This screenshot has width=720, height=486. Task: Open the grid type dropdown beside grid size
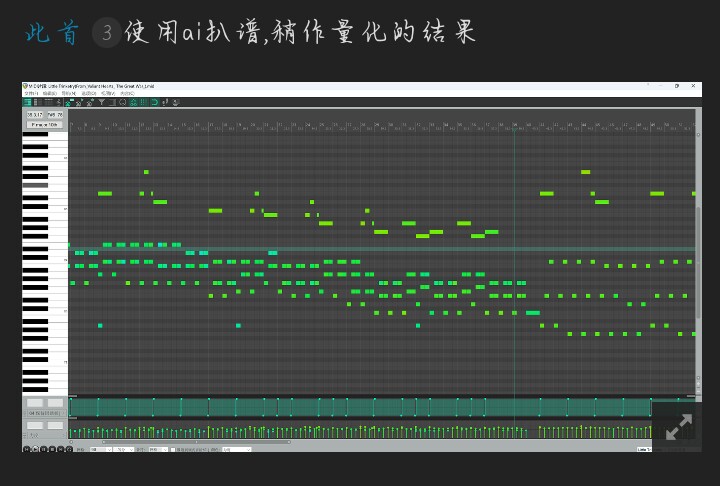[124, 449]
